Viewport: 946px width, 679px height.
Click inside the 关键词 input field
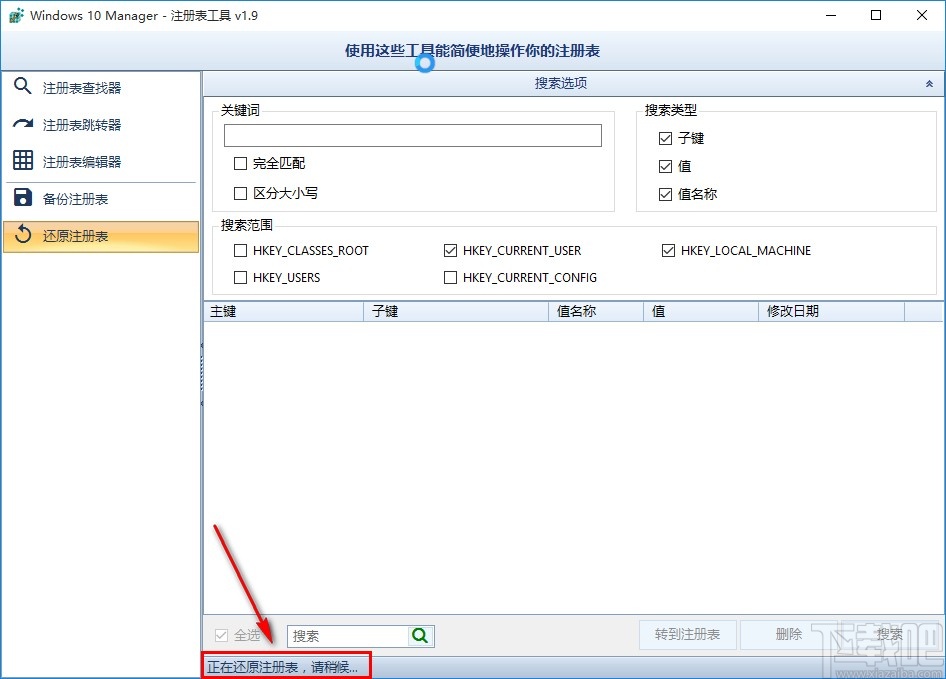[x=412, y=135]
